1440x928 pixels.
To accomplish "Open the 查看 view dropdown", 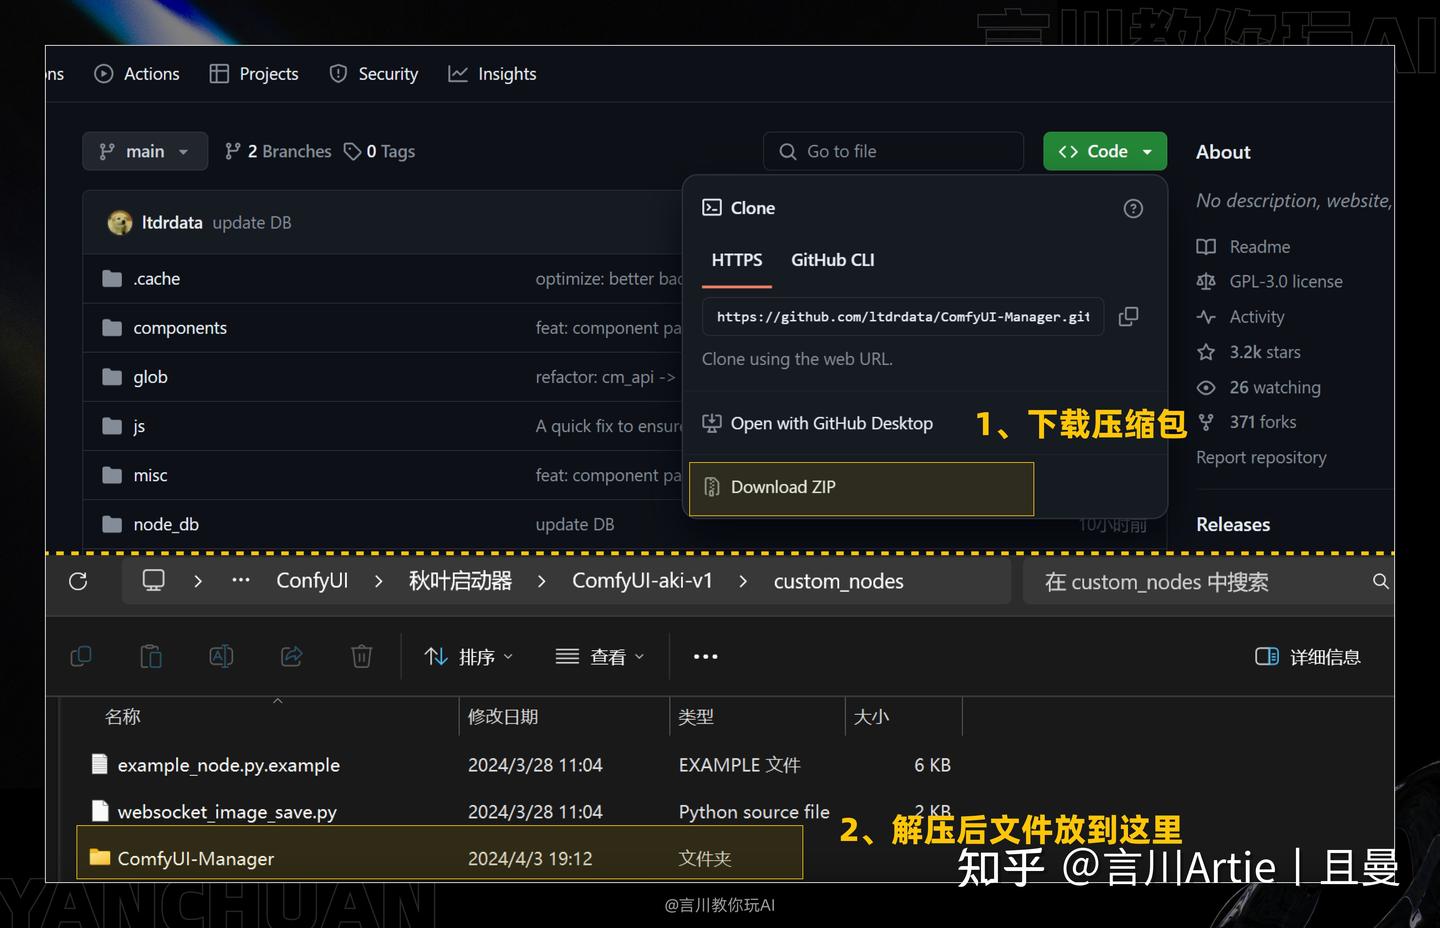I will click(x=600, y=657).
